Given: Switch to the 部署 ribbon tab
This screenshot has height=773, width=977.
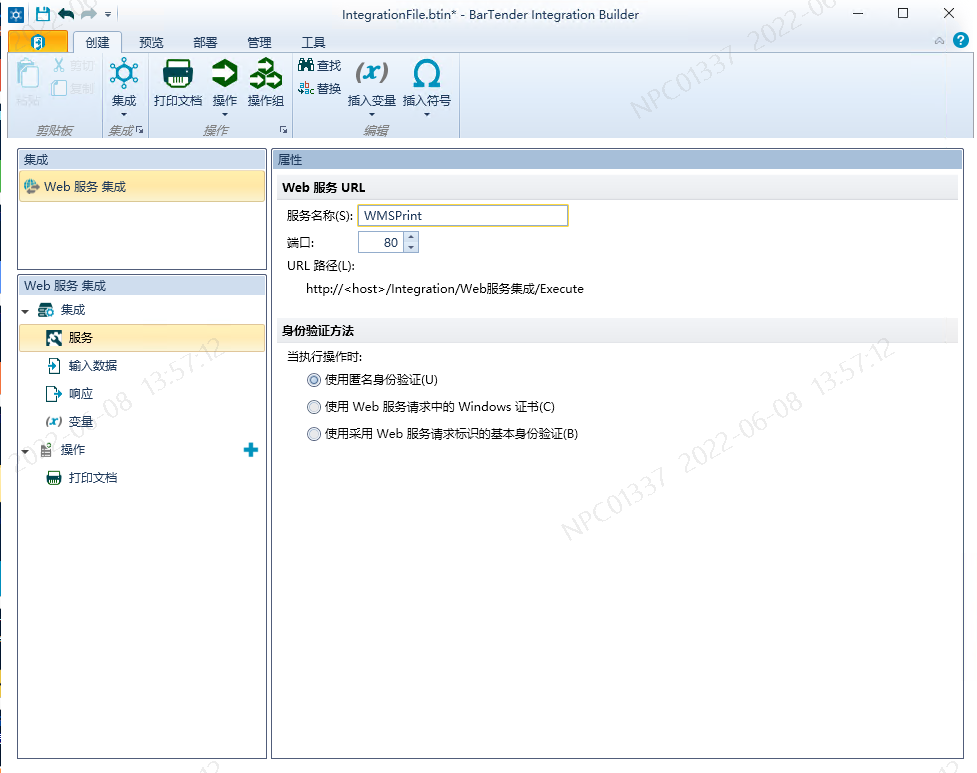Looking at the screenshot, I should 204,42.
